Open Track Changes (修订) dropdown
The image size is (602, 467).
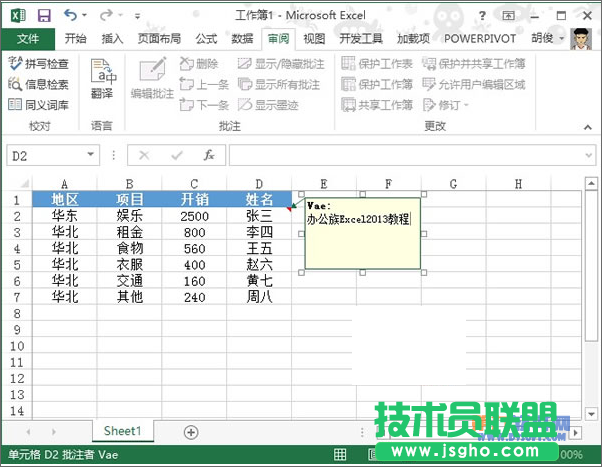click(x=445, y=104)
